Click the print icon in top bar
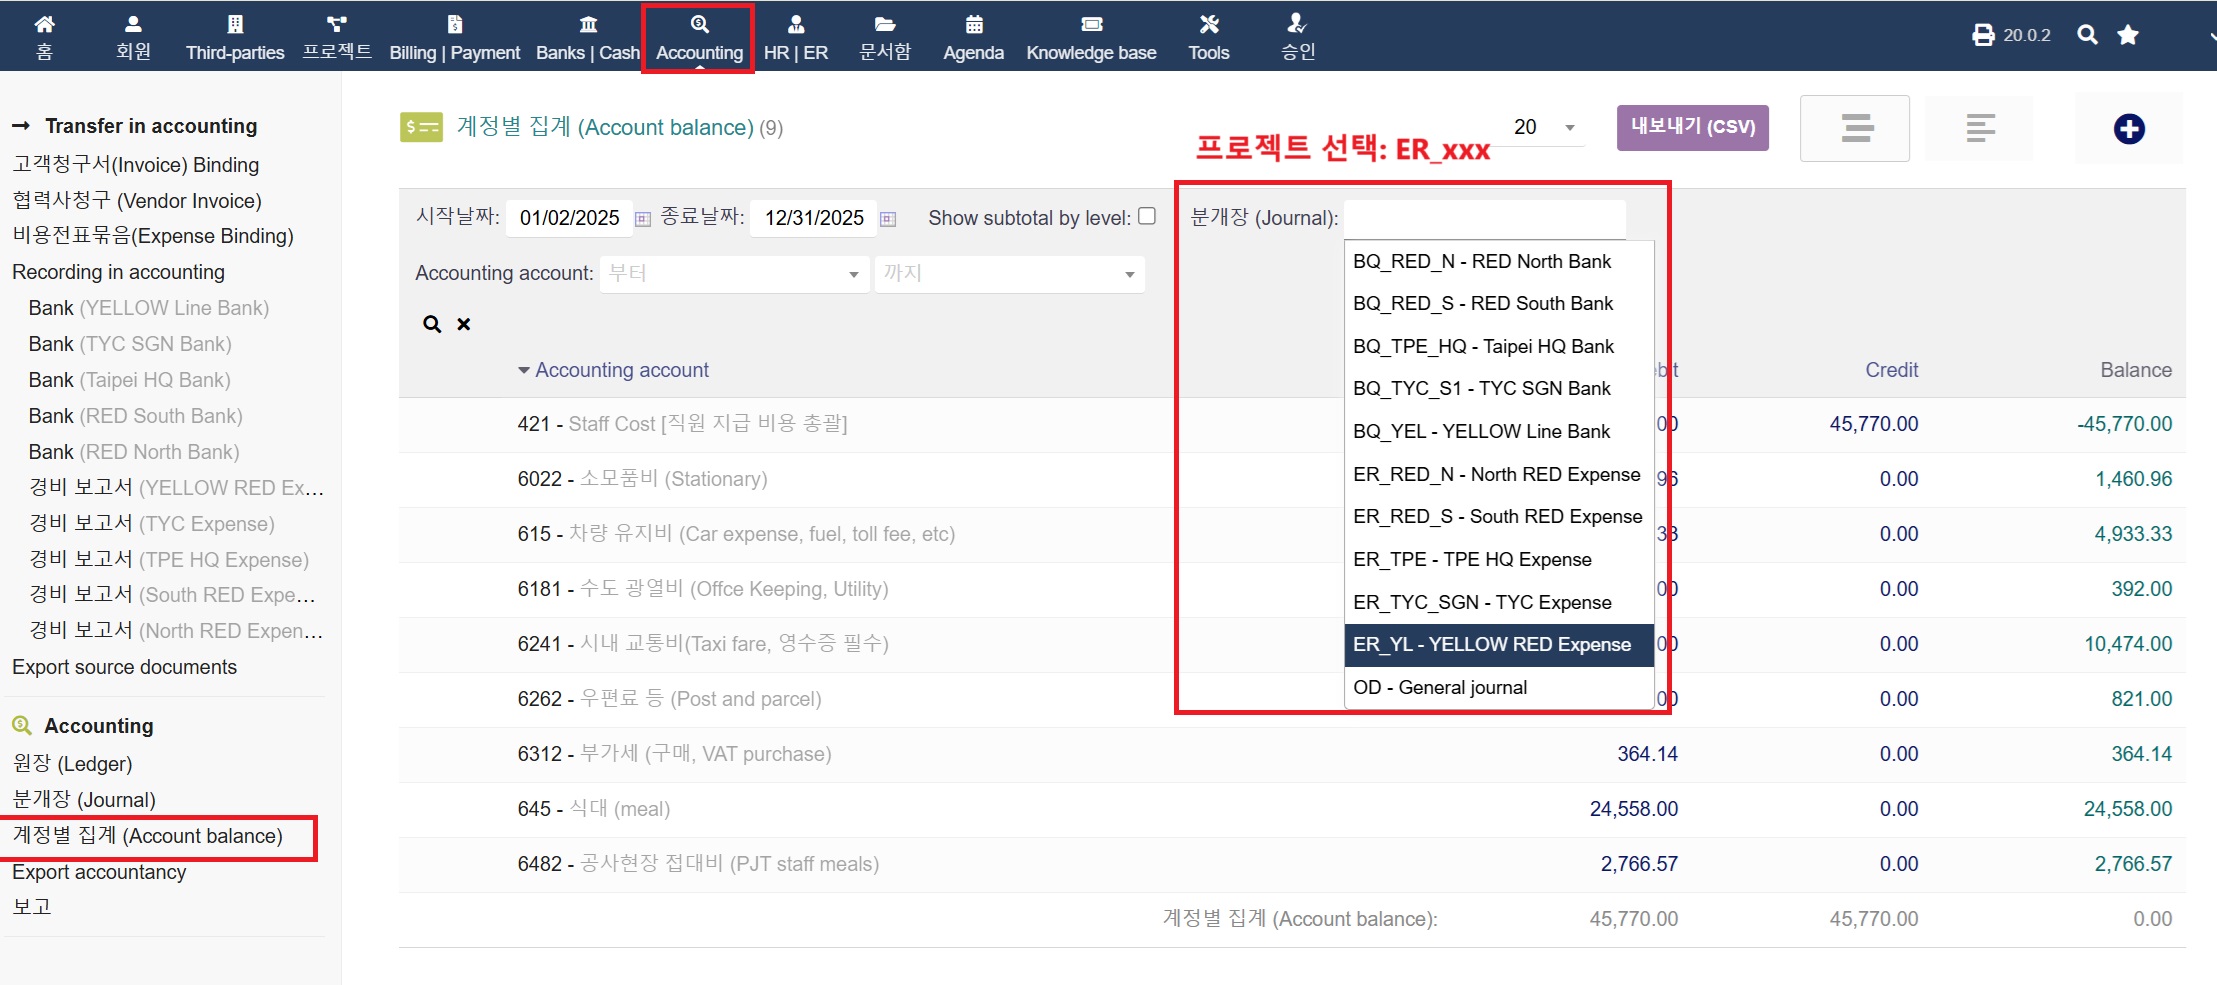Image resolution: width=2217 pixels, height=985 pixels. point(1982,35)
